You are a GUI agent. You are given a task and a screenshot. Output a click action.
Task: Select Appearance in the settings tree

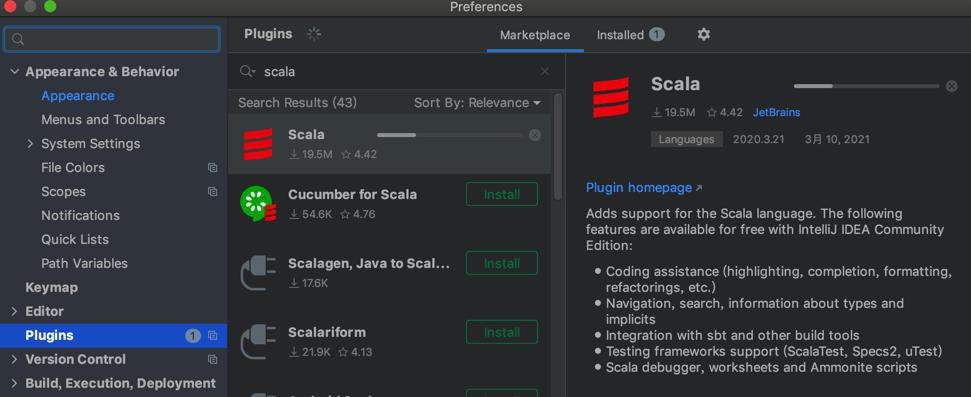tap(77, 96)
